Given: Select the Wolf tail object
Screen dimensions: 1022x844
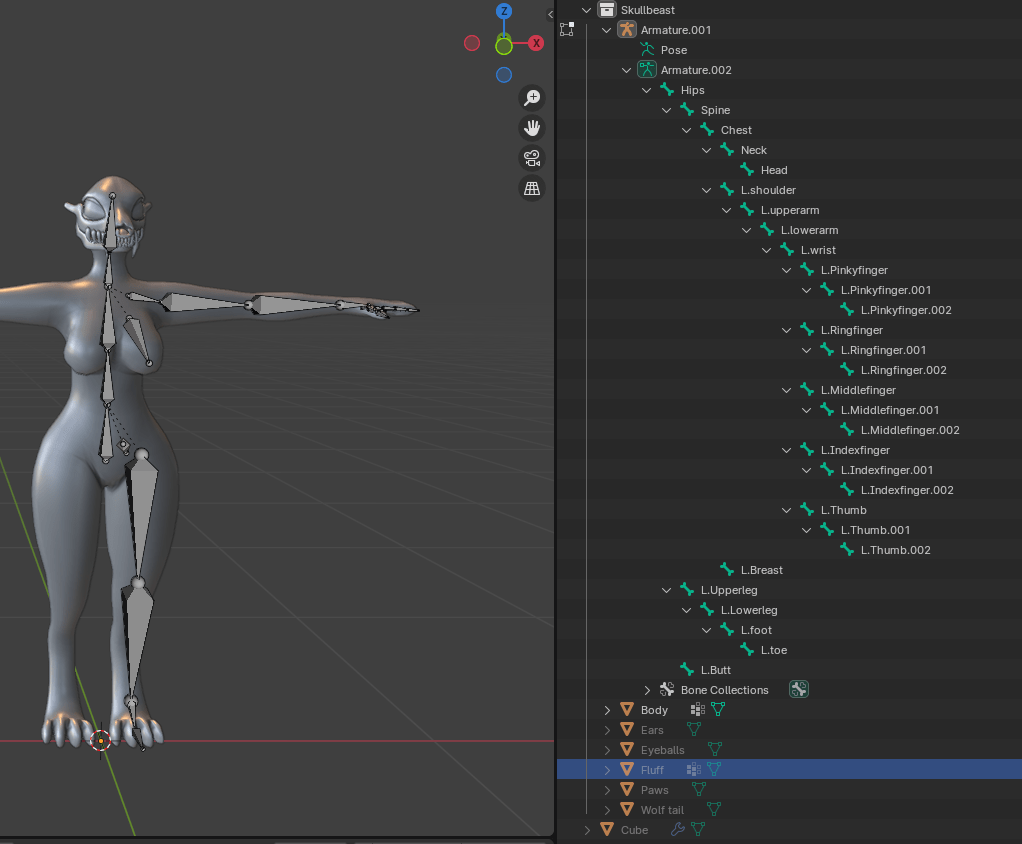Looking at the screenshot, I should (x=662, y=810).
